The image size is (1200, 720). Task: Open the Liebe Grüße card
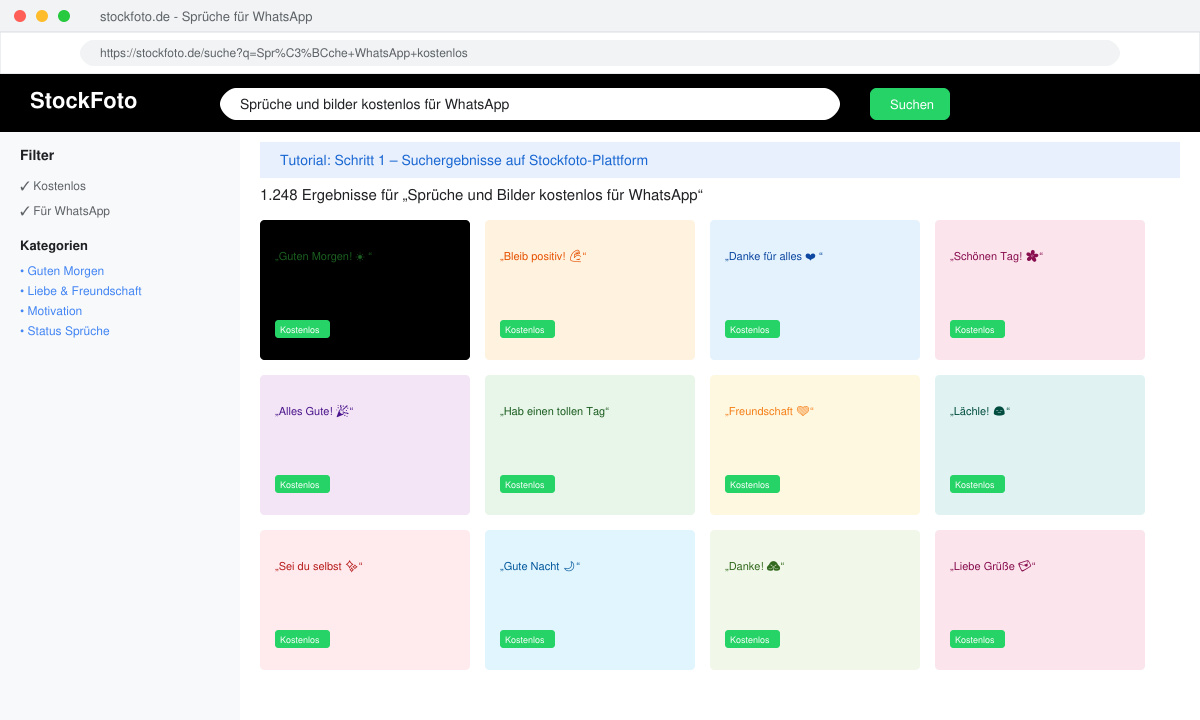pos(1040,600)
